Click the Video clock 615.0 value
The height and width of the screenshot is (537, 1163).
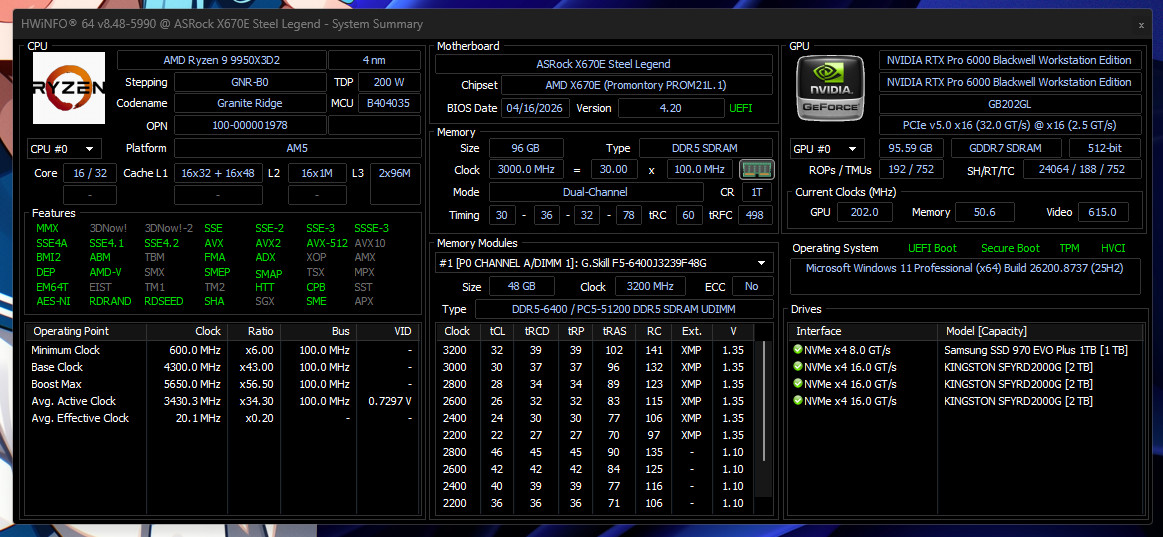coord(1102,212)
